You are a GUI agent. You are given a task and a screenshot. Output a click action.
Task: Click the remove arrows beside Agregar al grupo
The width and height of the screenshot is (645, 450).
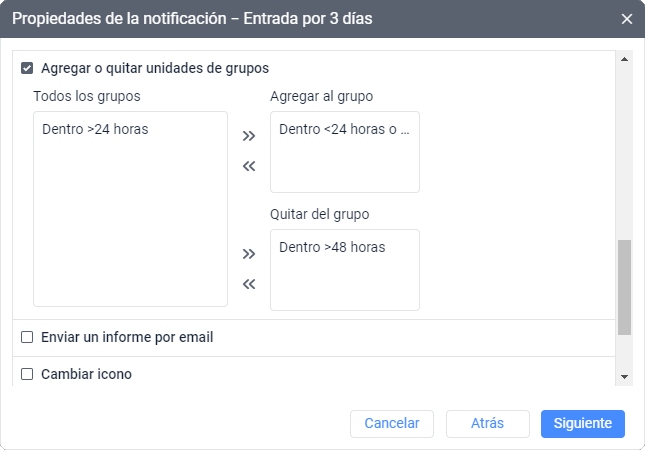pos(249,166)
